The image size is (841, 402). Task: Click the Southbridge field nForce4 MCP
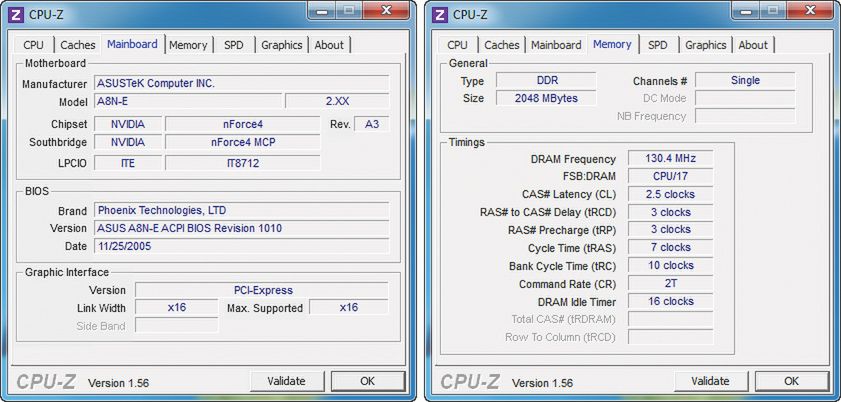pyautogui.click(x=243, y=142)
